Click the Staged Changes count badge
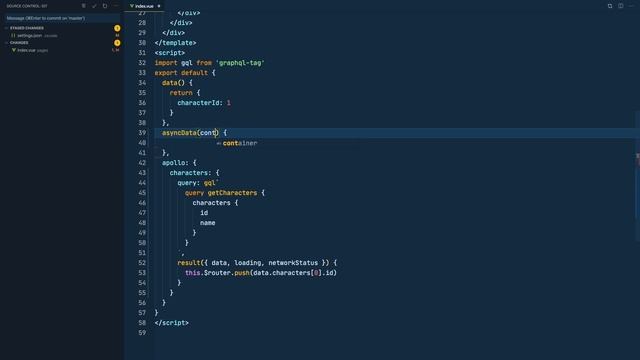 click(117, 28)
